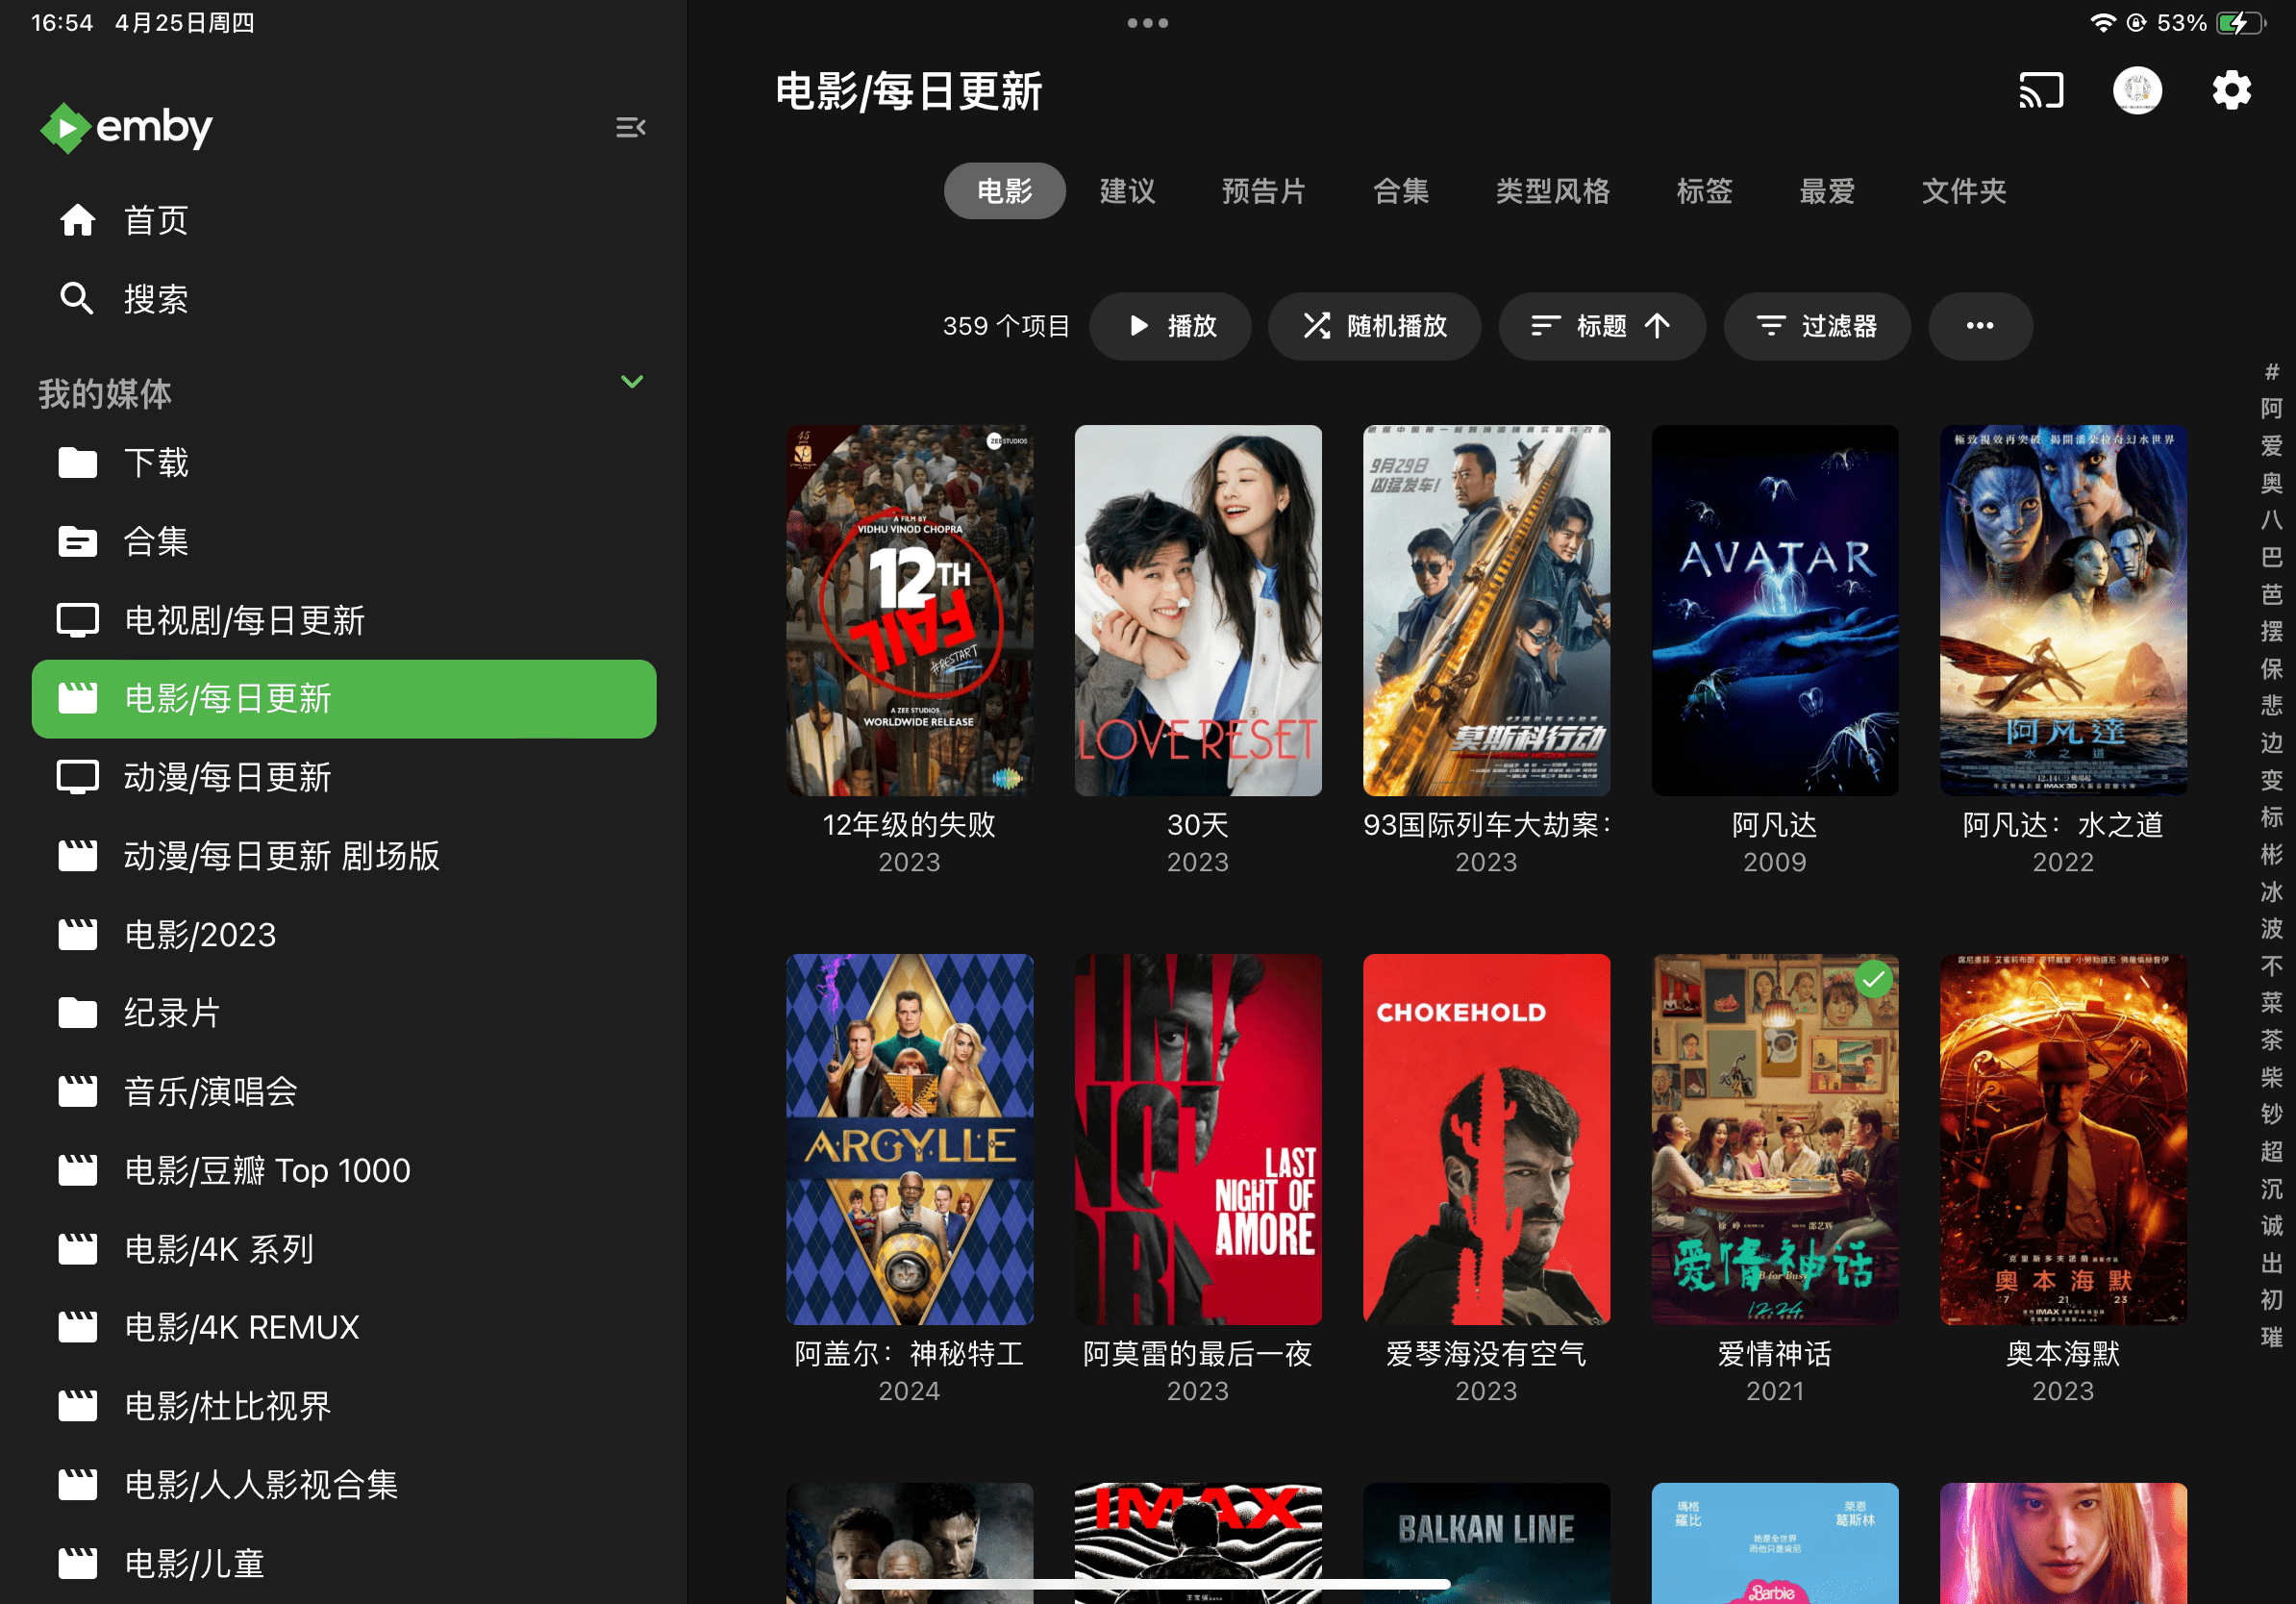Image resolution: width=2296 pixels, height=1604 pixels.
Task: Switch to the 文件夹 tab
Action: click(1964, 191)
